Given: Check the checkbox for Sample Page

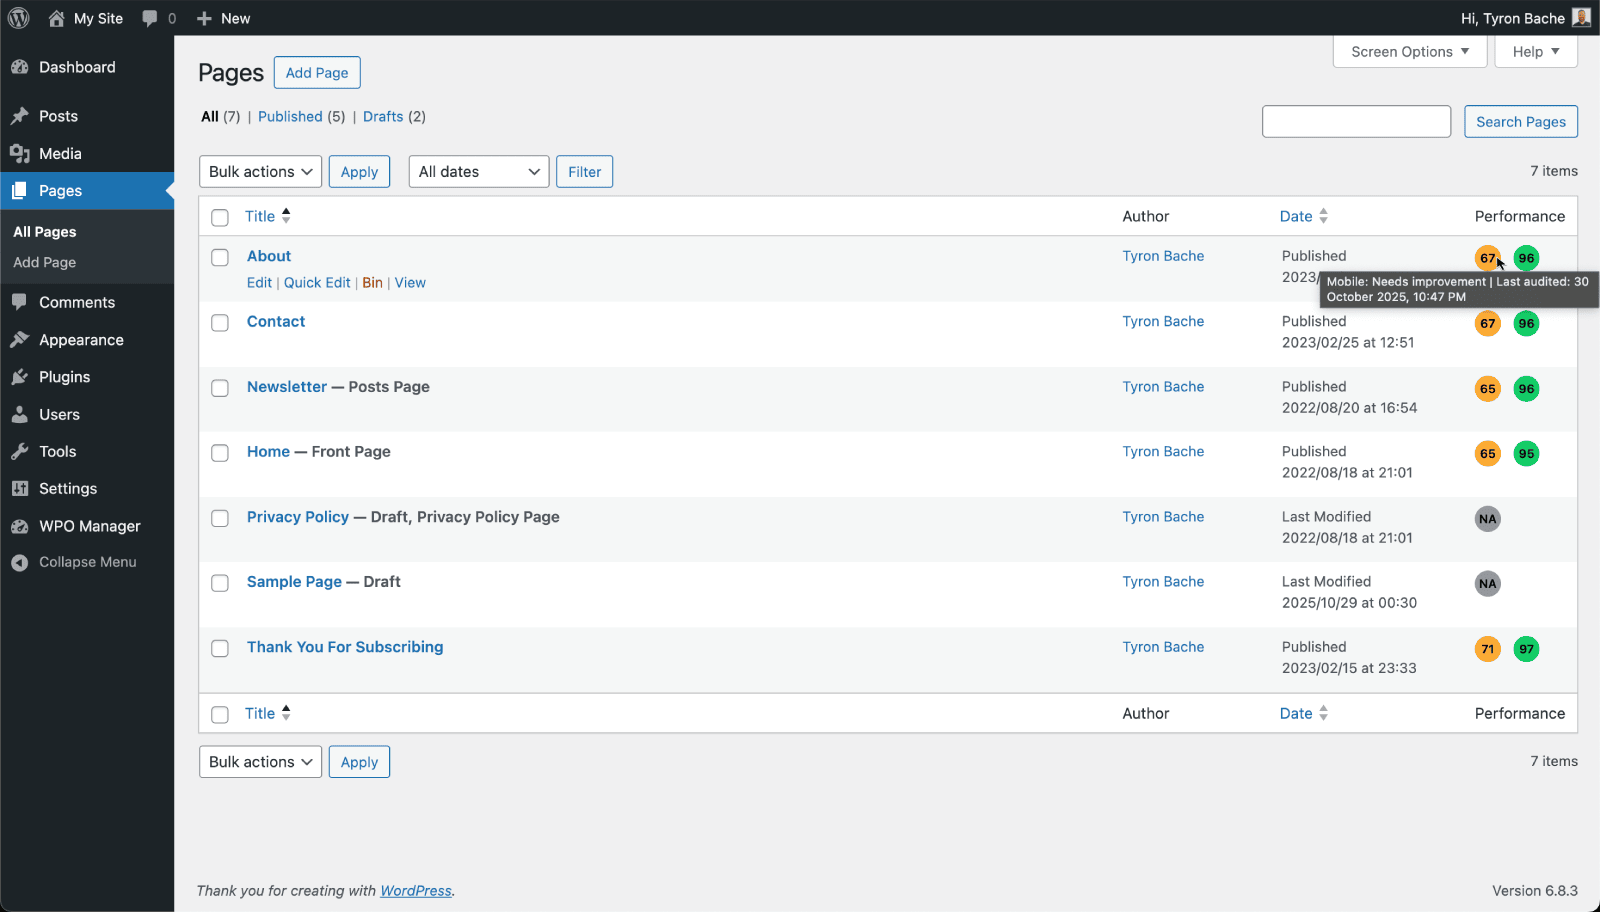Looking at the screenshot, I should (x=219, y=583).
